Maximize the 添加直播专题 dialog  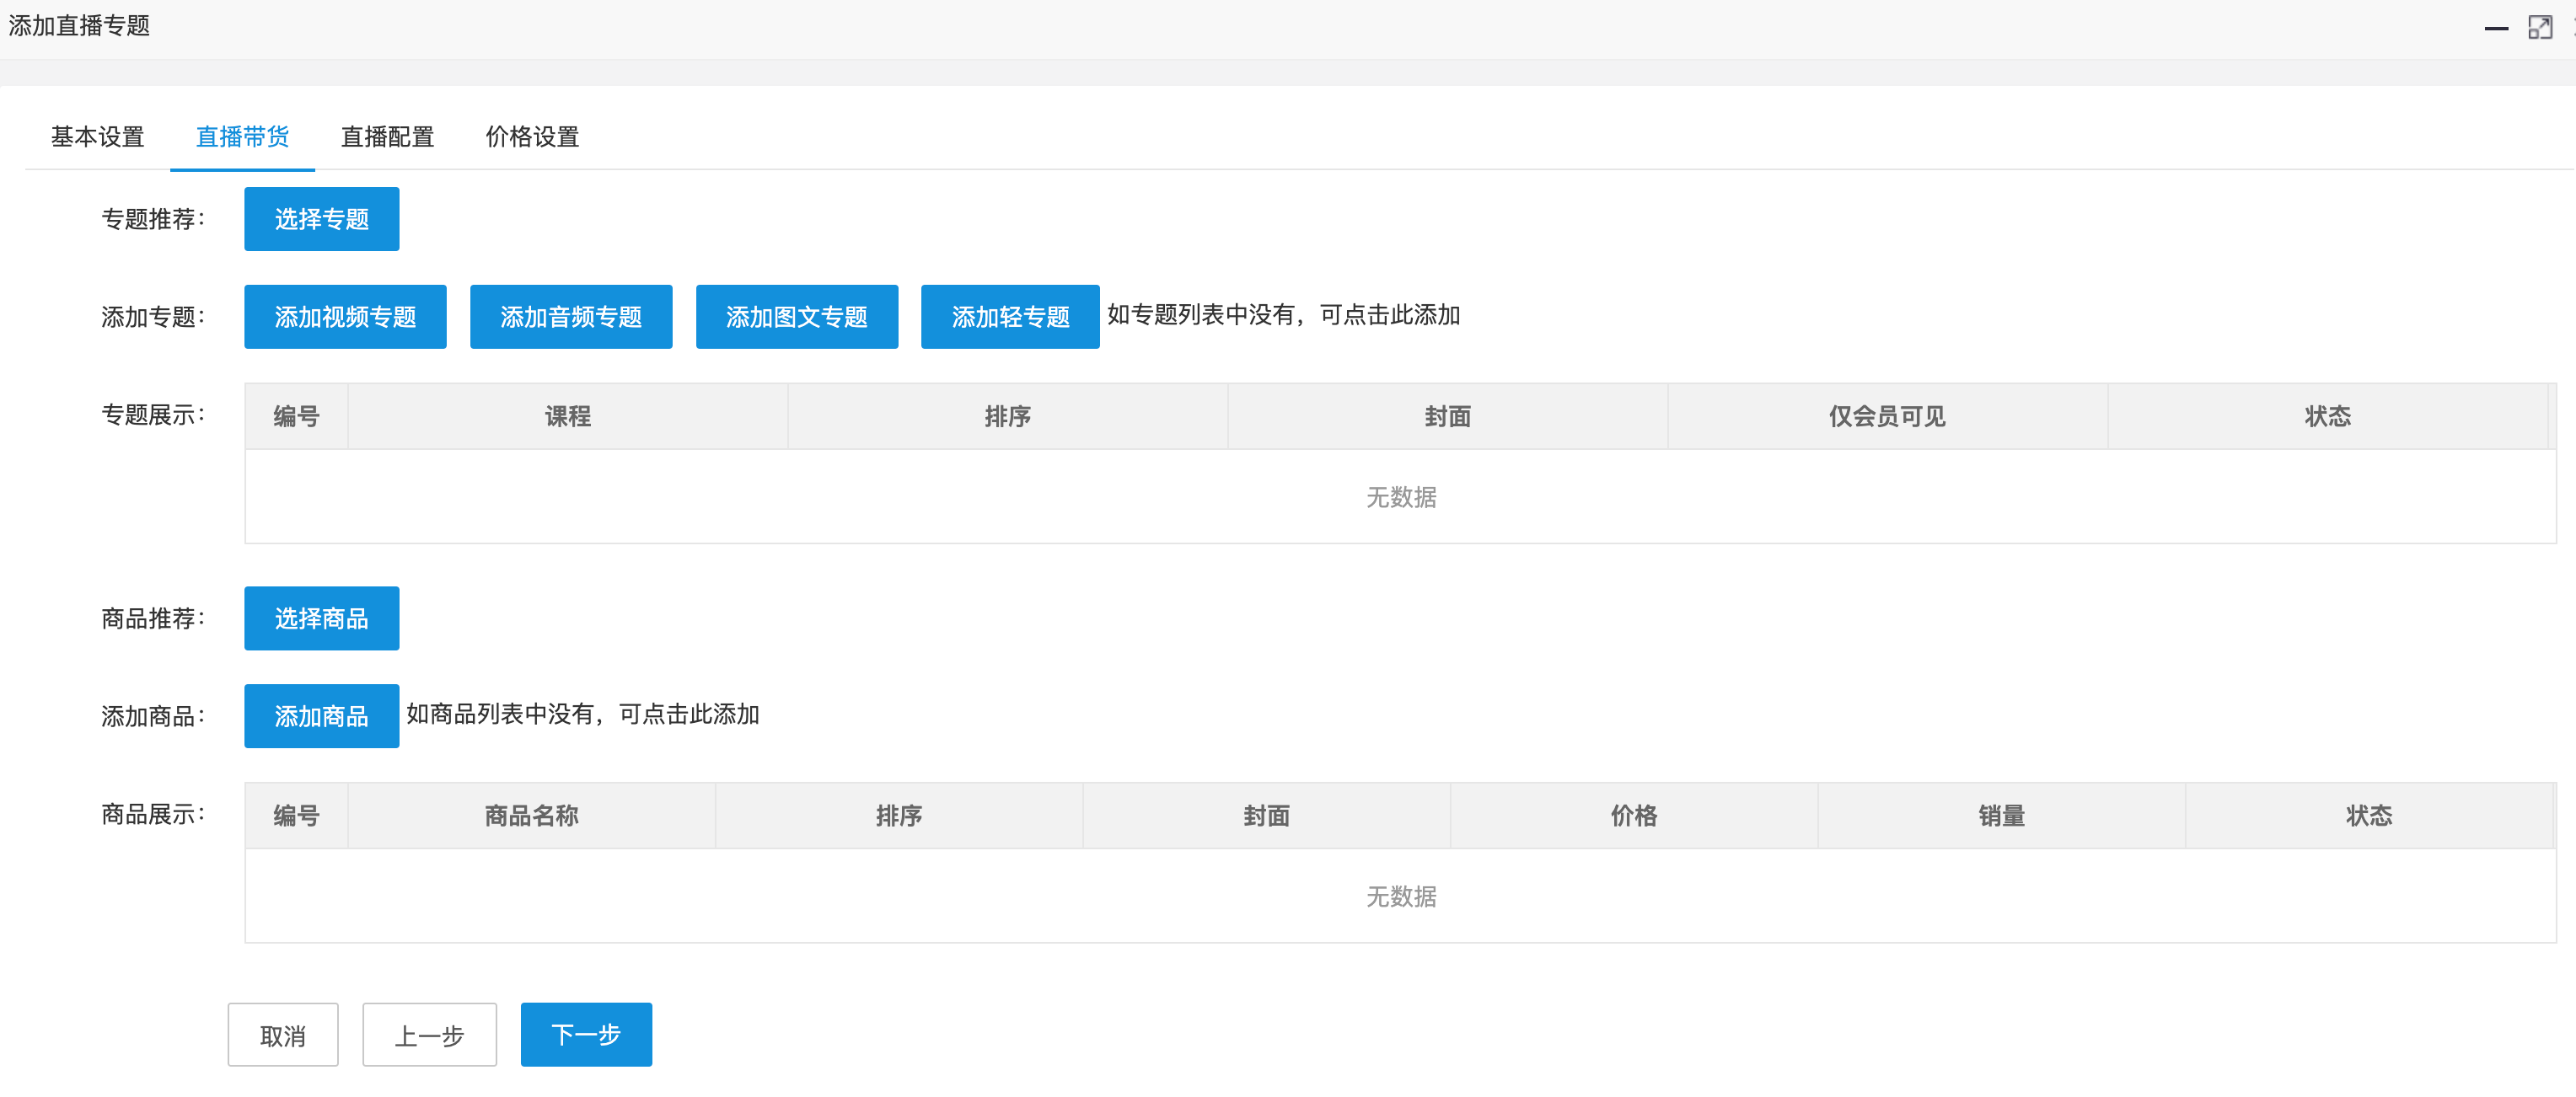pyautogui.click(x=2540, y=27)
